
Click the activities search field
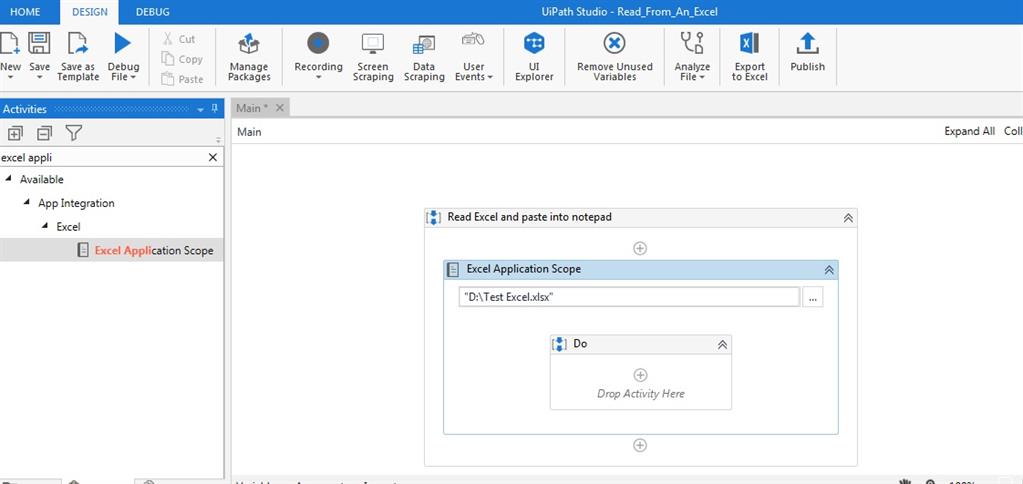click(x=103, y=157)
